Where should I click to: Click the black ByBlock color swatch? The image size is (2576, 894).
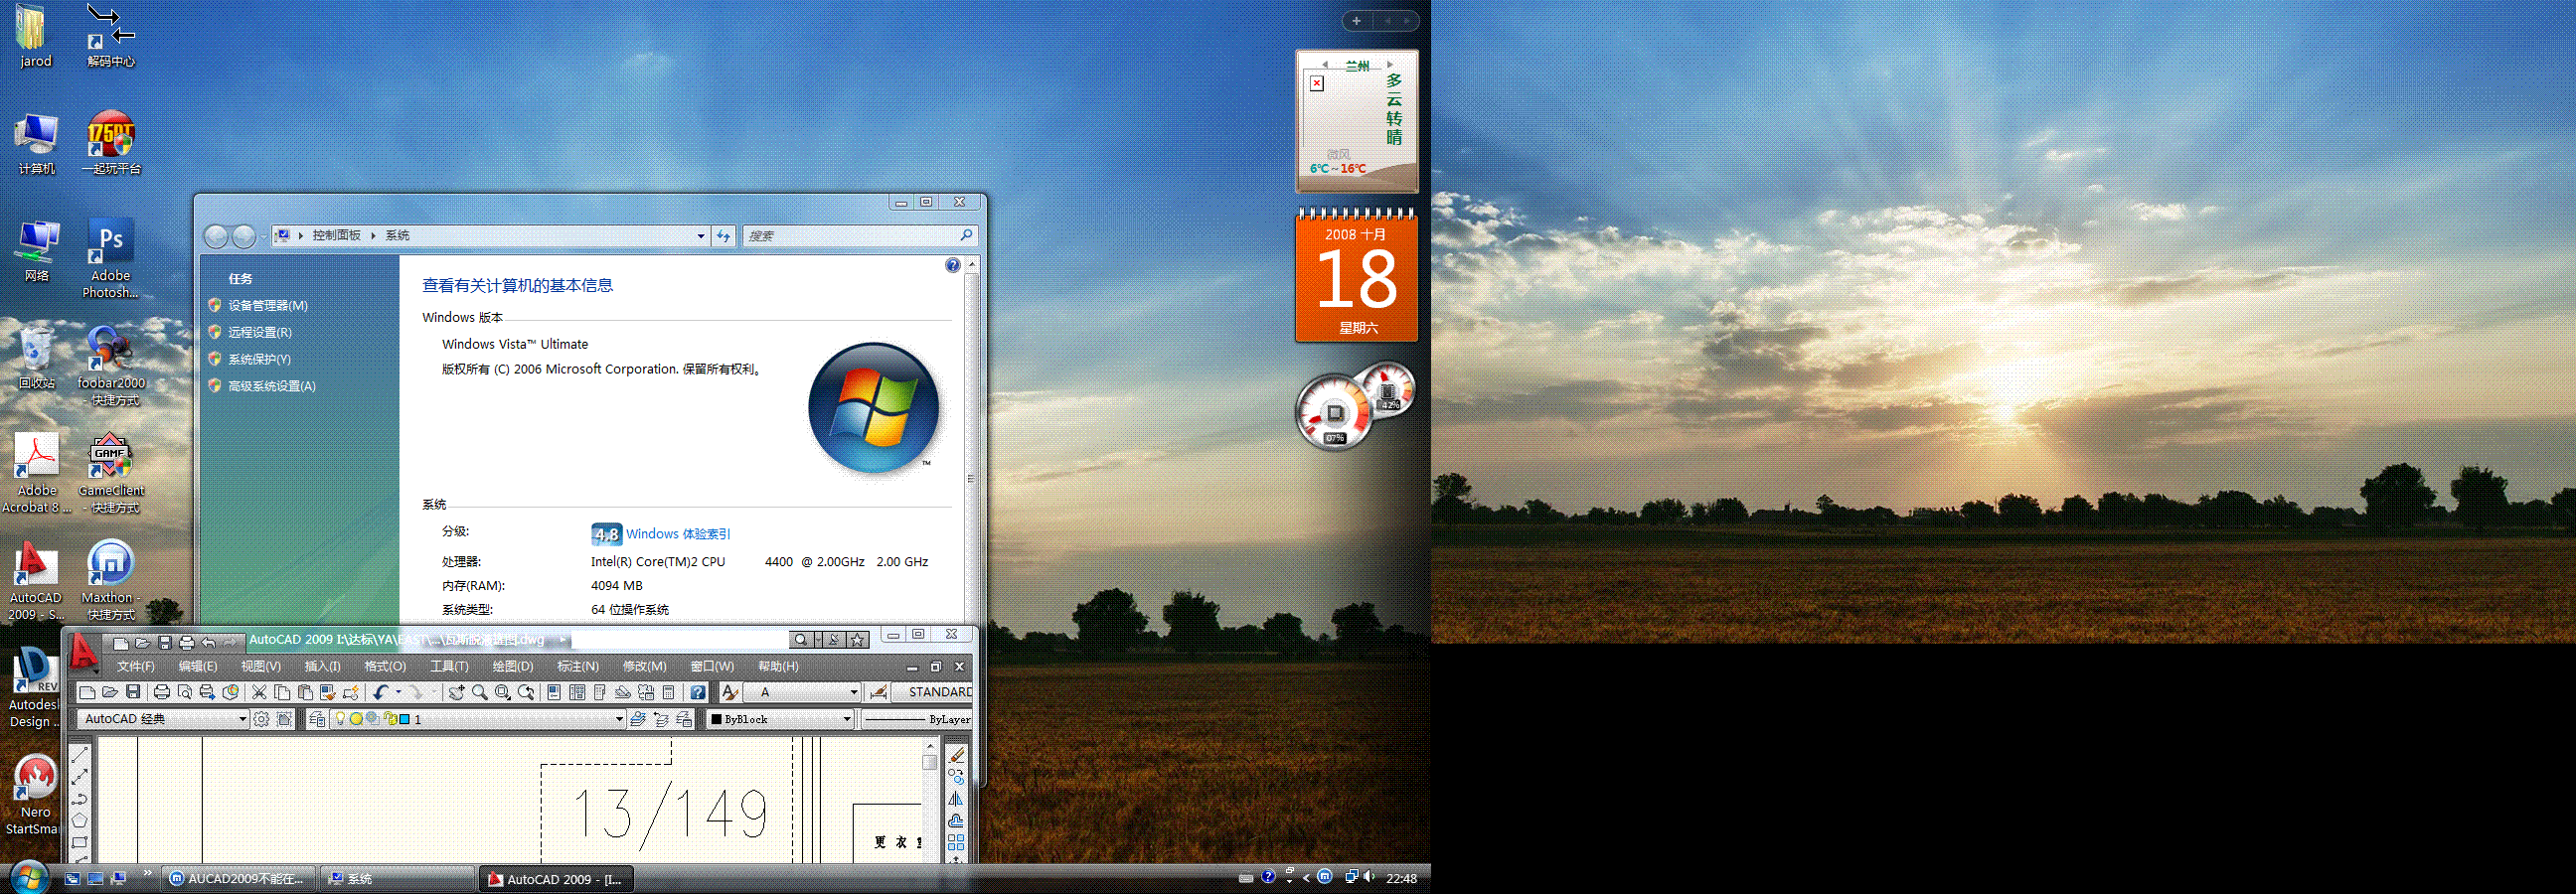point(716,719)
